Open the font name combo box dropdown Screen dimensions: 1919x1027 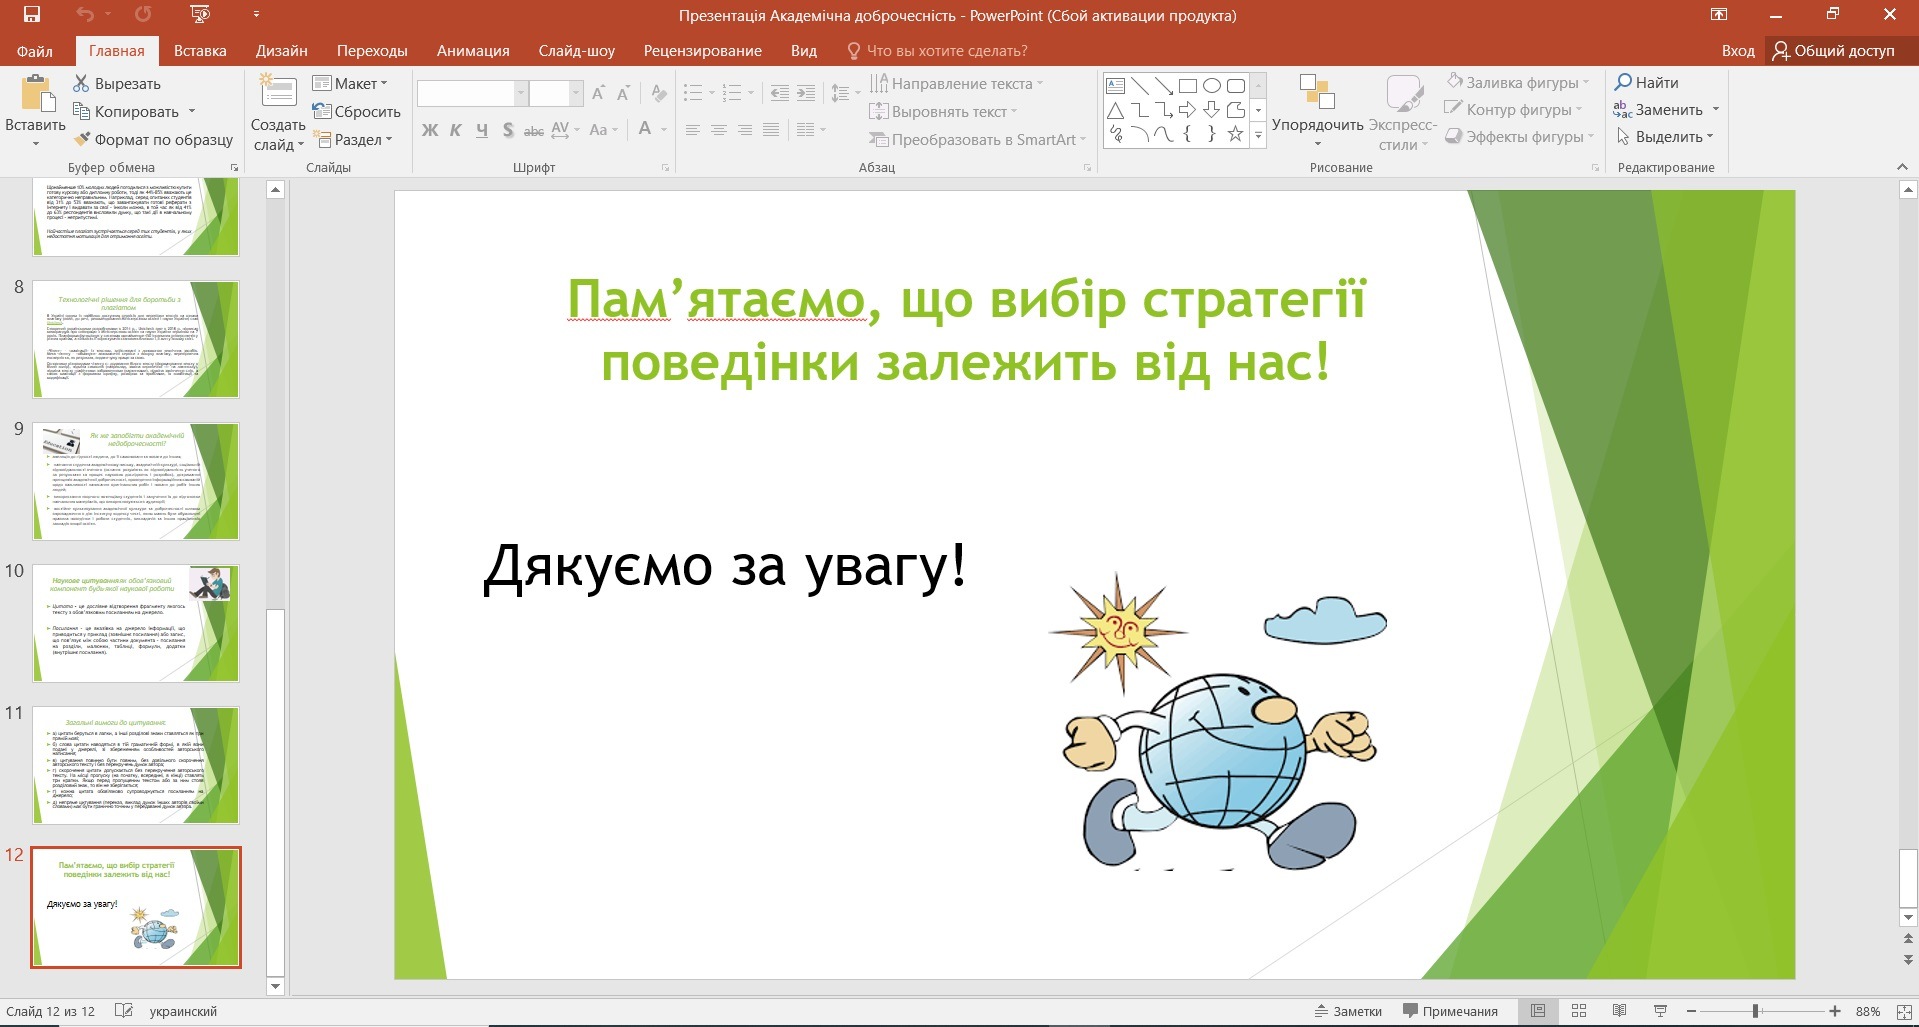[520, 93]
